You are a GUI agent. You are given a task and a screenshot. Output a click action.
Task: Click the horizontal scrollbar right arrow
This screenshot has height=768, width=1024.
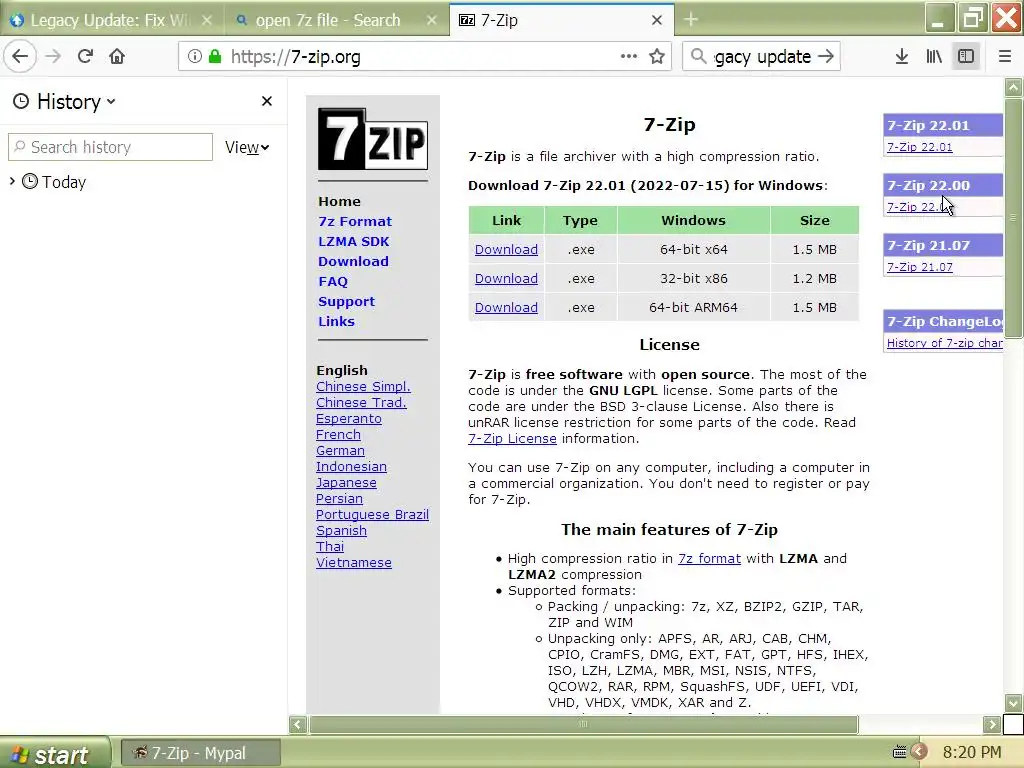tap(992, 724)
